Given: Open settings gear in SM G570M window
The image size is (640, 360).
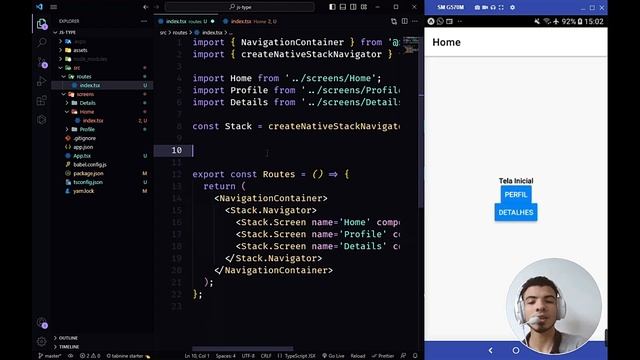Looking at the screenshot, I should (512, 7).
